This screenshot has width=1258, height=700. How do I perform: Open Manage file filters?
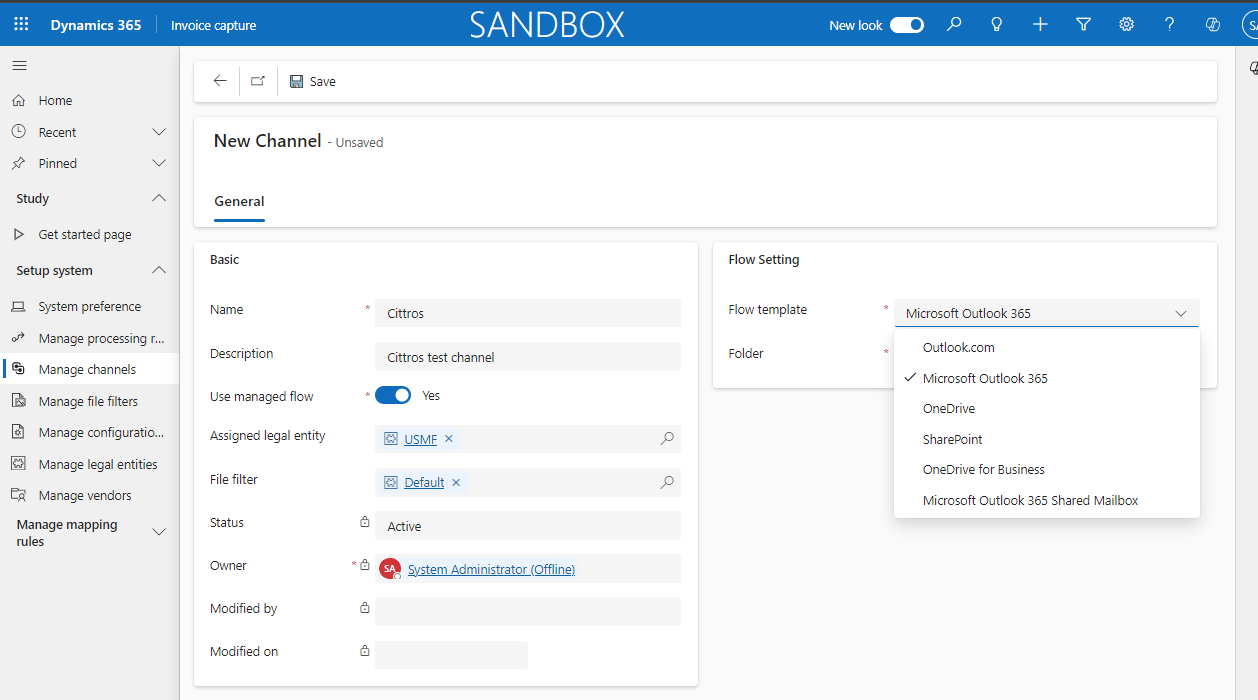coord(90,401)
